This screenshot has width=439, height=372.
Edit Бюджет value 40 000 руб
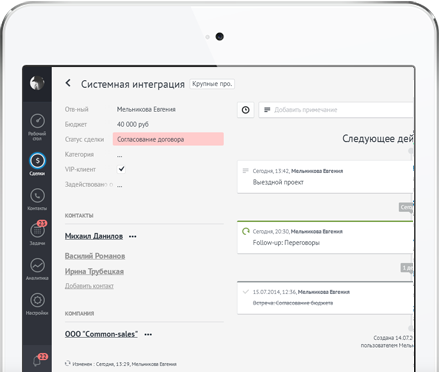[133, 124]
